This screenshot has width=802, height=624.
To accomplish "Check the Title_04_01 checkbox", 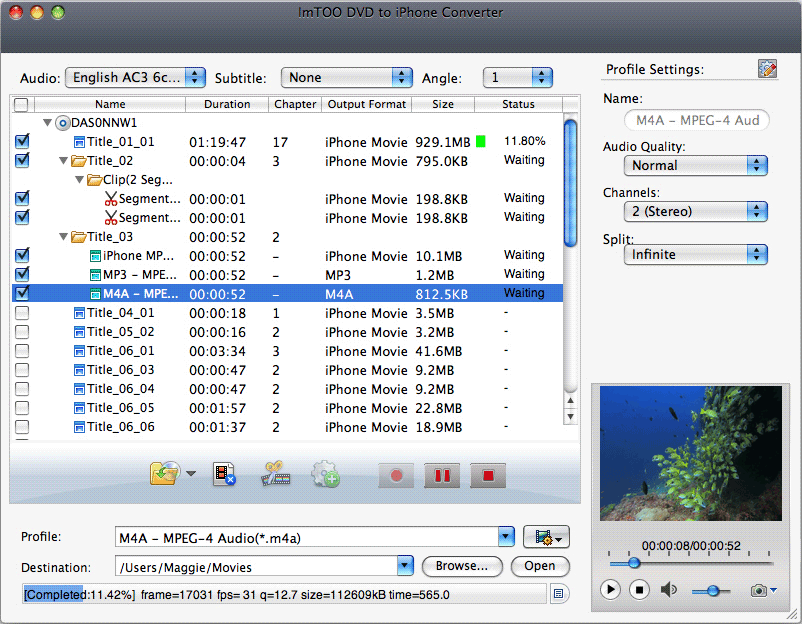I will point(22,313).
